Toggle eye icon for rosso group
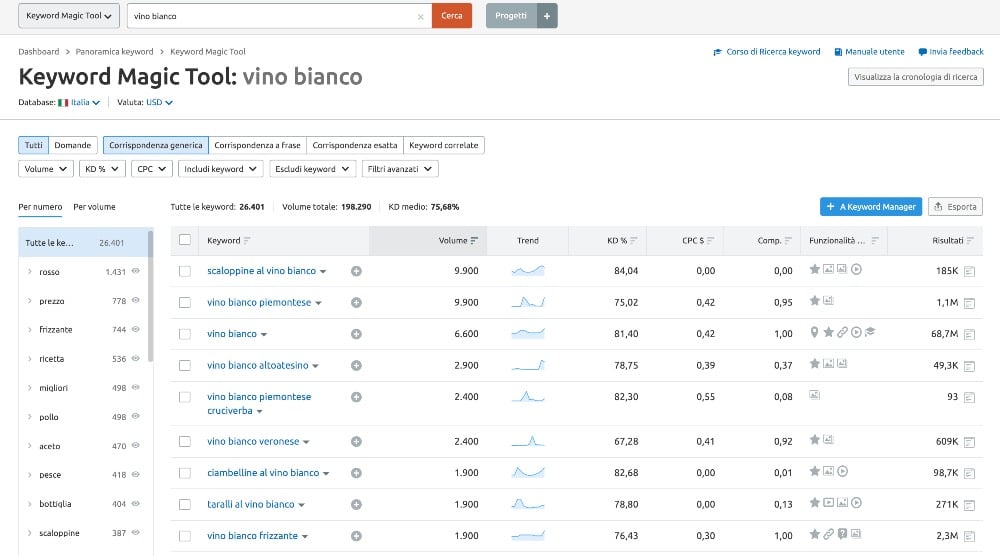This screenshot has height=556, width=1000. (135, 271)
